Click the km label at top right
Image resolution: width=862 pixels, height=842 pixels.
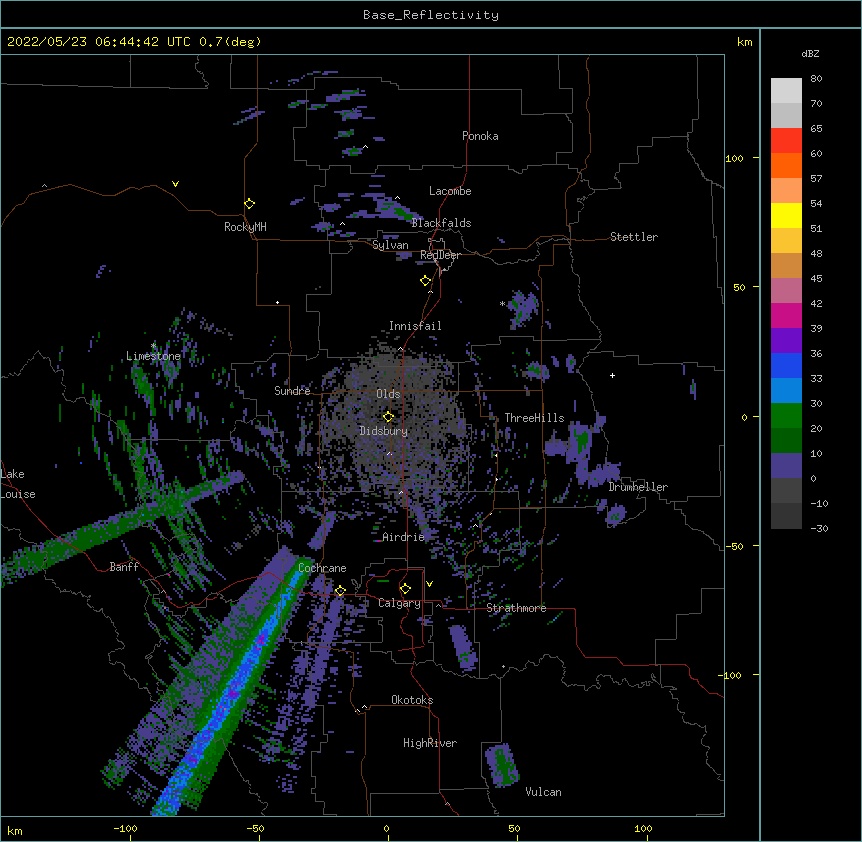tap(745, 42)
